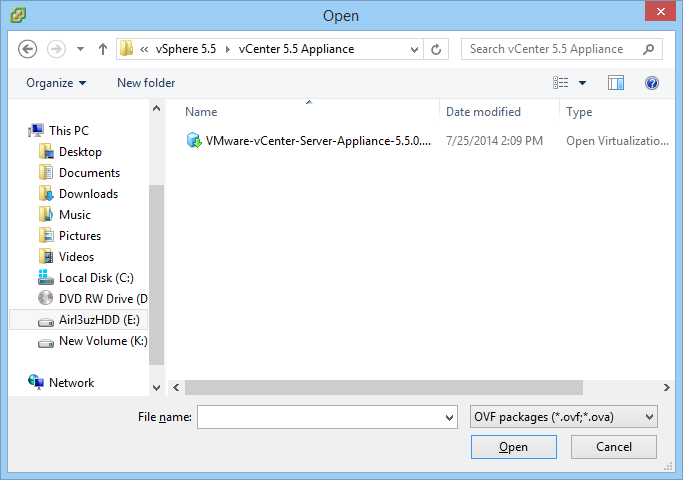The height and width of the screenshot is (480, 683).
Task: Sort by Type column header
Action: pyautogui.click(x=579, y=112)
